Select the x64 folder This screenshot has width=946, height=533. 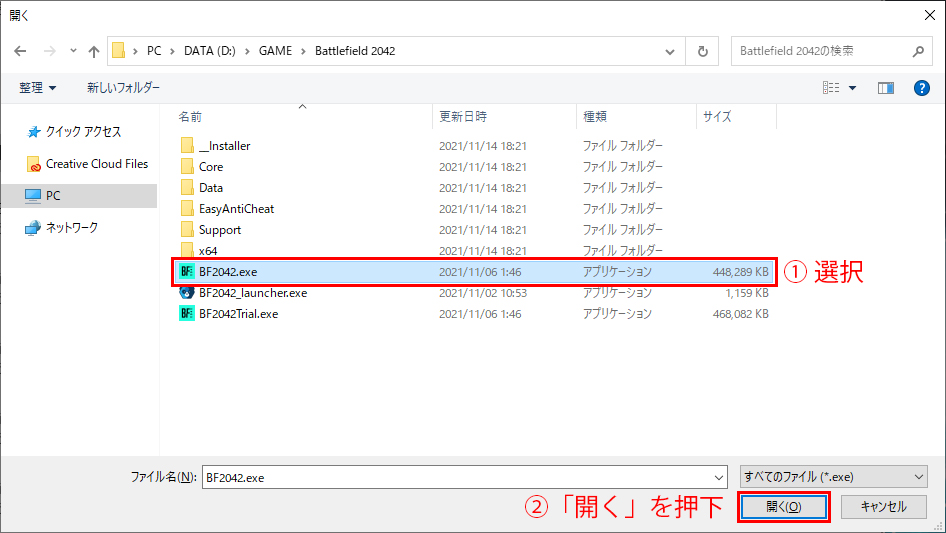click(x=208, y=251)
